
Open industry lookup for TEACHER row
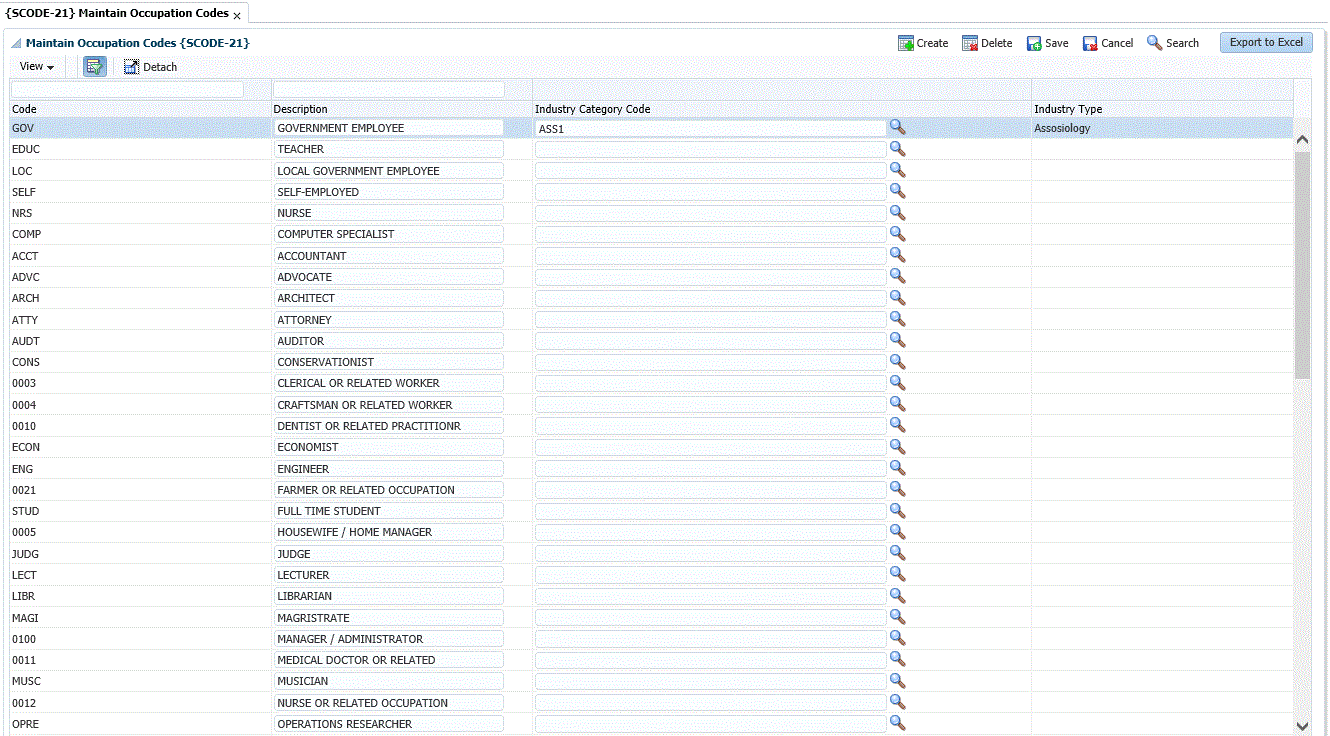tap(897, 149)
